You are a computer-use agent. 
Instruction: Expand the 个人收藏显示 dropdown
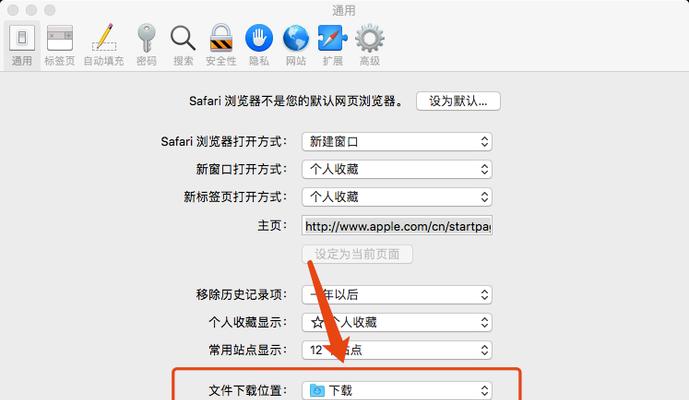pyautogui.click(x=397, y=322)
